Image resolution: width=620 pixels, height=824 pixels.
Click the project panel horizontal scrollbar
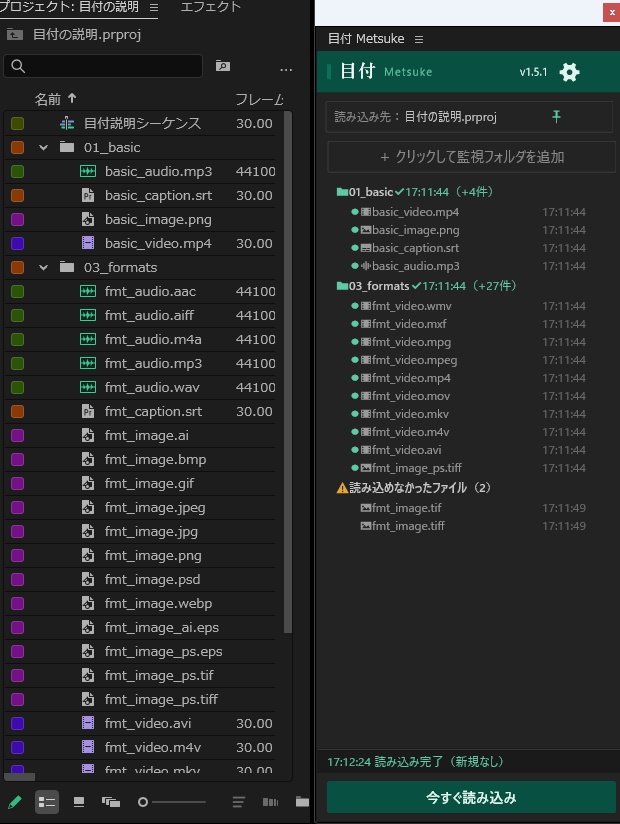click(20, 776)
